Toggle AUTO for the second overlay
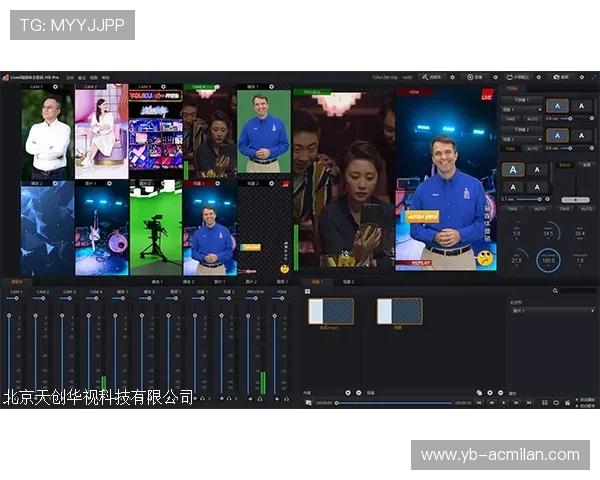 pyautogui.click(x=533, y=148)
